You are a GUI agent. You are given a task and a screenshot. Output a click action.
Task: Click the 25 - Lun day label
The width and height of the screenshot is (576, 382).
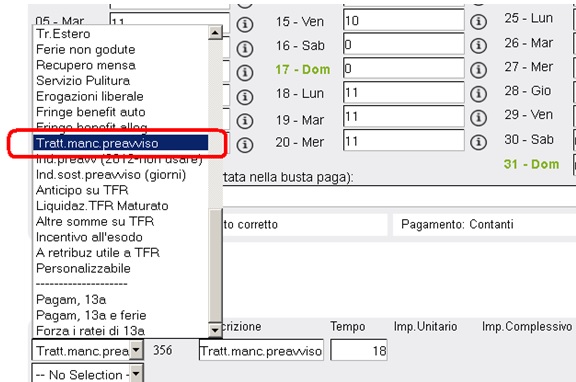pos(528,18)
